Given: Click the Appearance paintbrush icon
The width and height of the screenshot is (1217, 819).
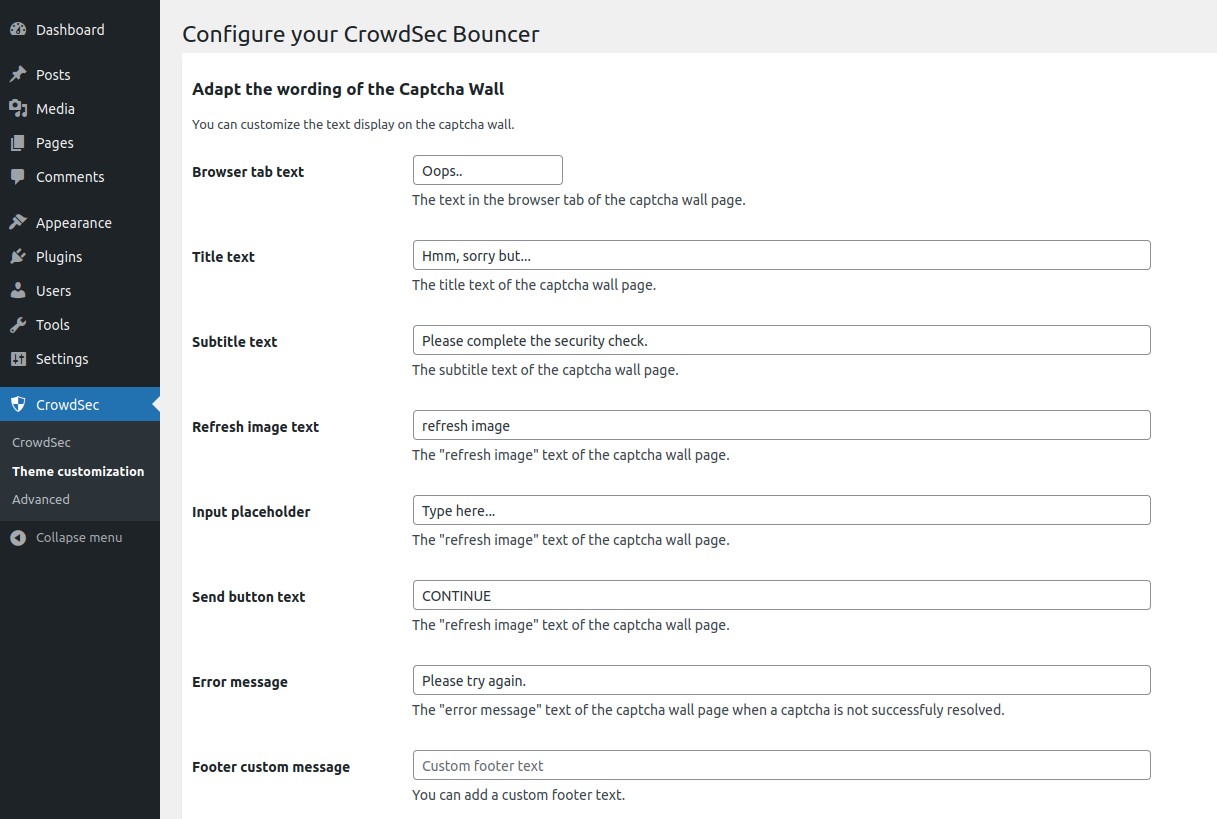Looking at the screenshot, I should coord(18,223).
